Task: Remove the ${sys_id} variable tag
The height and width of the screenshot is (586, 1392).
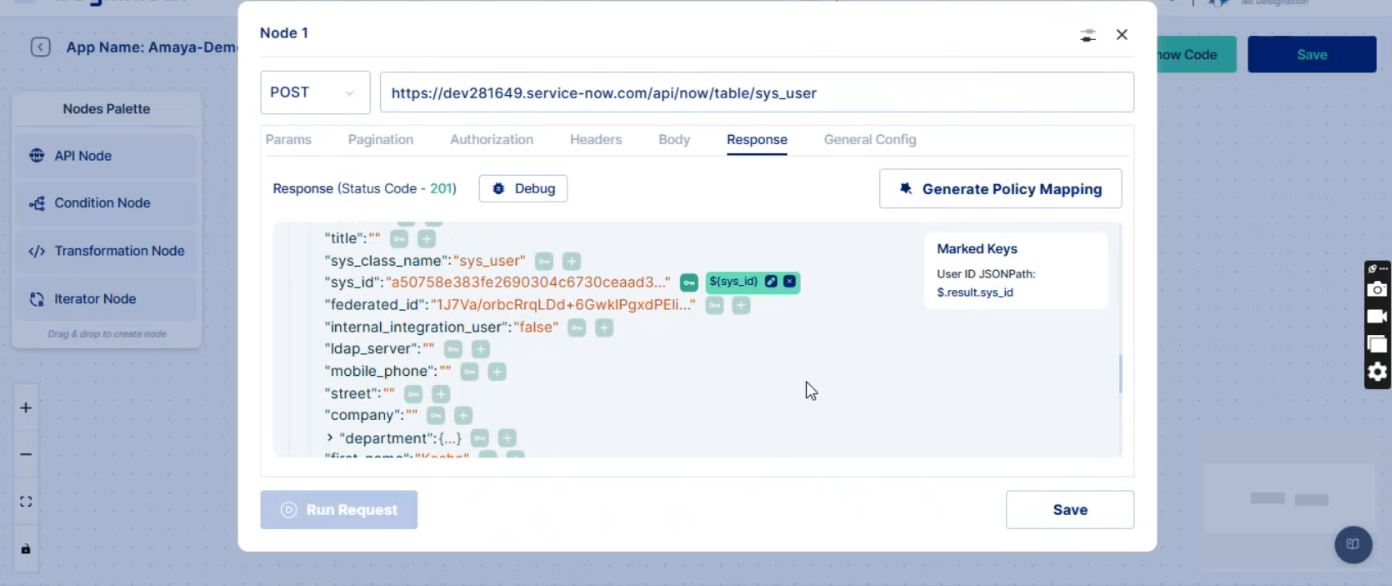Action: coord(789,282)
